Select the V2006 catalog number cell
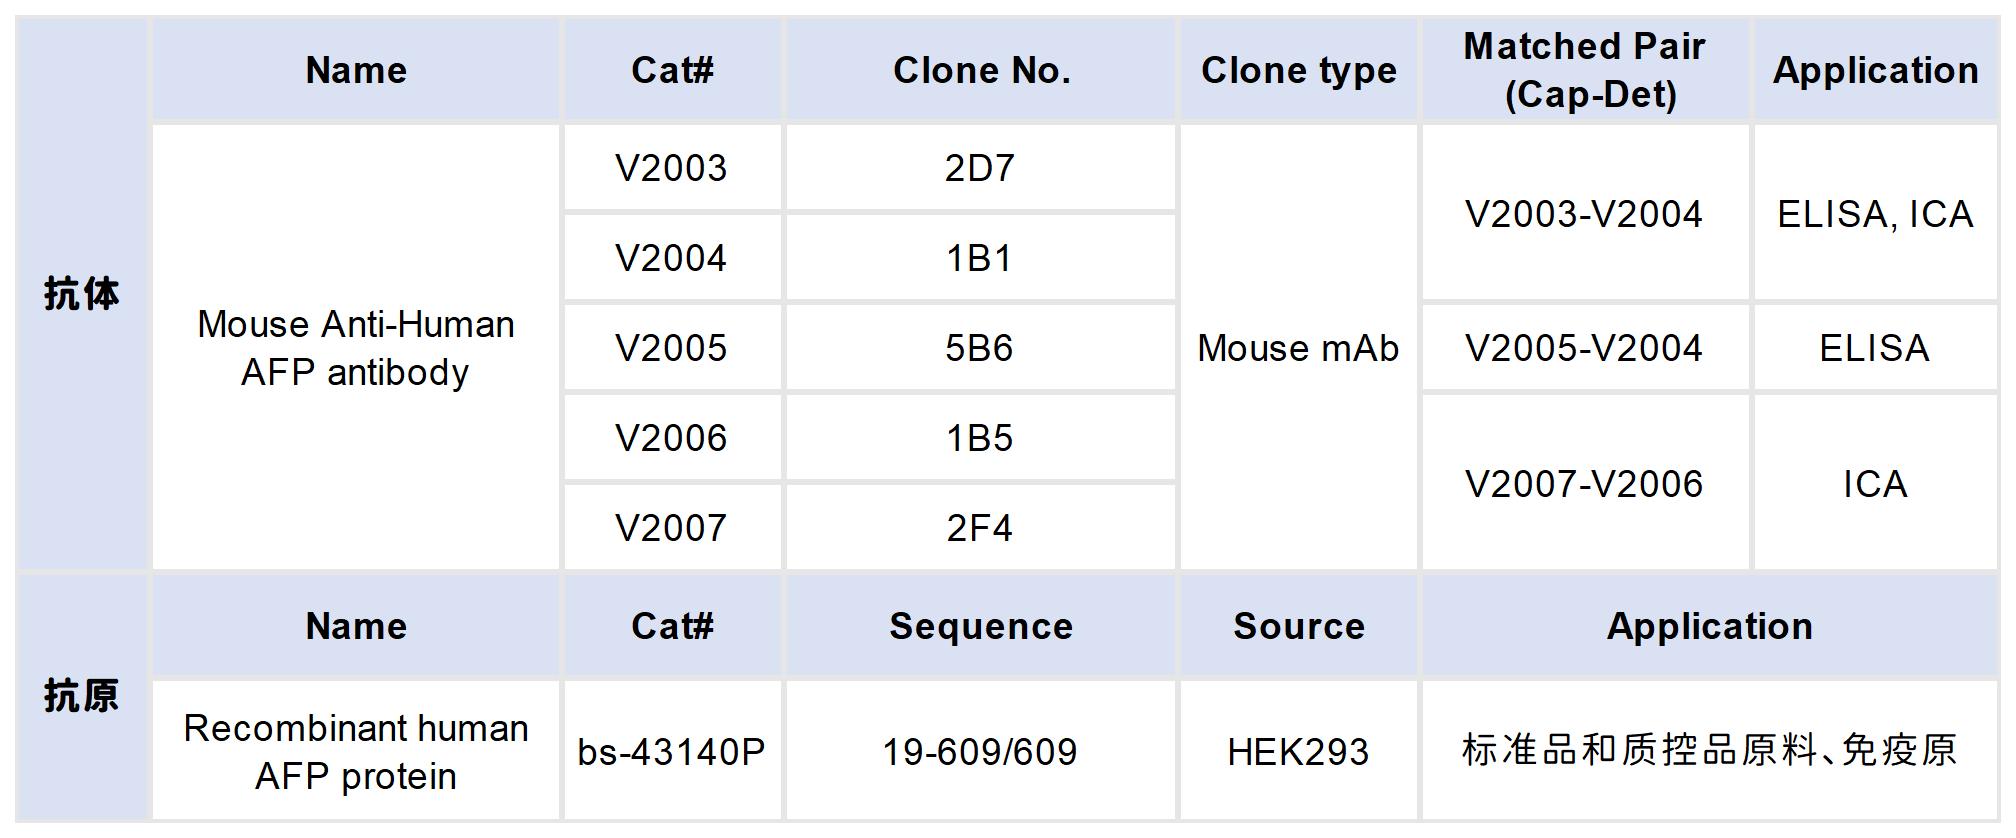The width and height of the screenshot is (2016, 838). [x=671, y=438]
